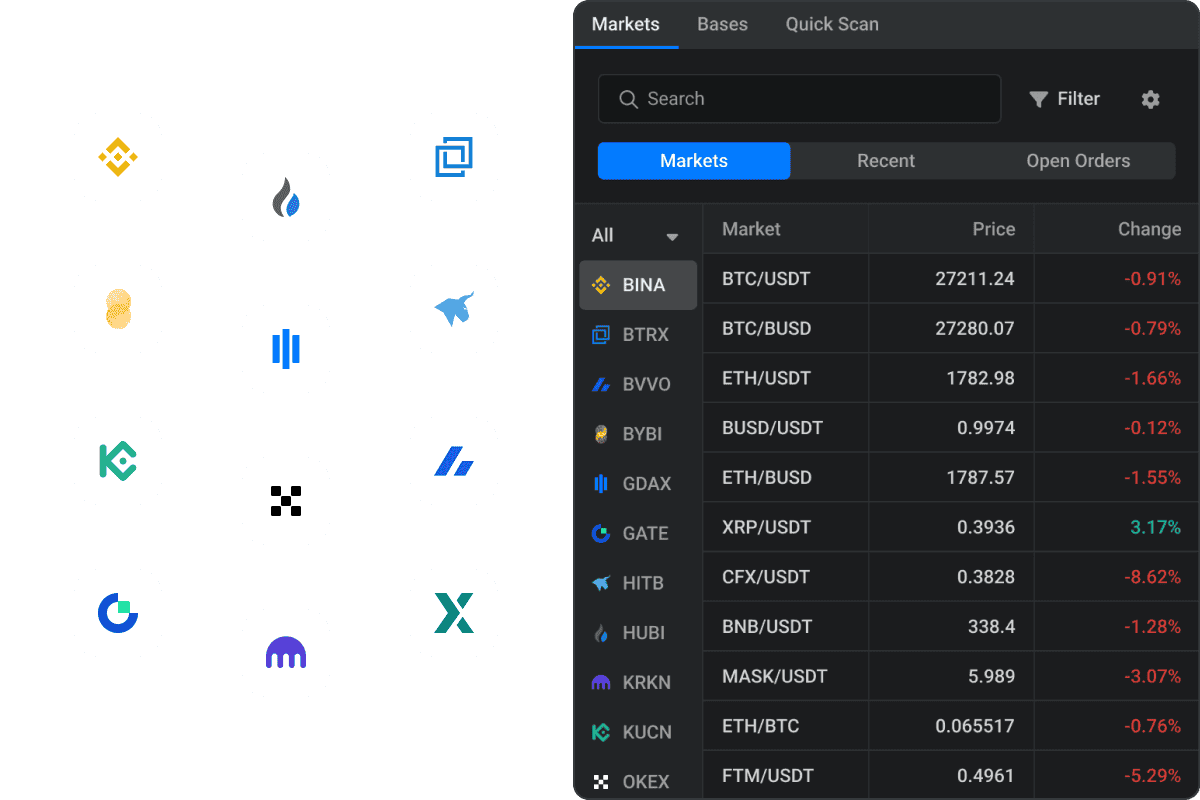The width and height of the screenshot is (1200, 800).
Task: Click the Gate.io logo tile
Action: coord(118,613)
